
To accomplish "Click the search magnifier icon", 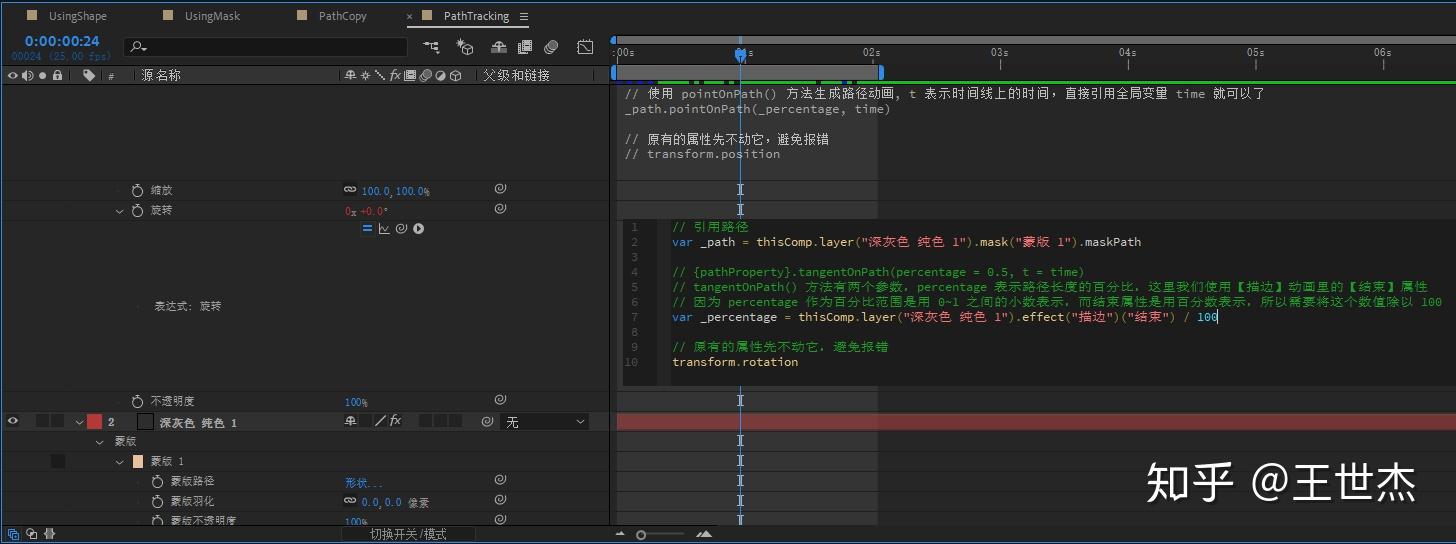I will click(137, 47).
